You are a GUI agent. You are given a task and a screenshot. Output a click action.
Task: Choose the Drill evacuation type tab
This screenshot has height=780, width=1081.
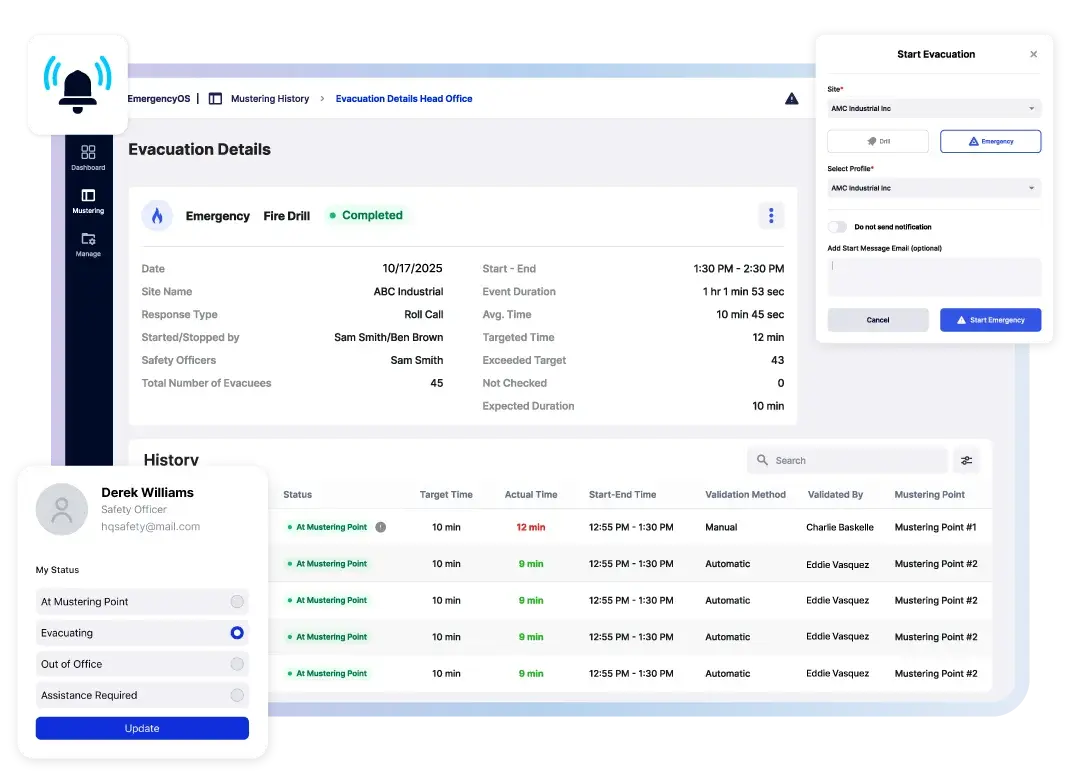pyautogui.click(x=878, y=141)
